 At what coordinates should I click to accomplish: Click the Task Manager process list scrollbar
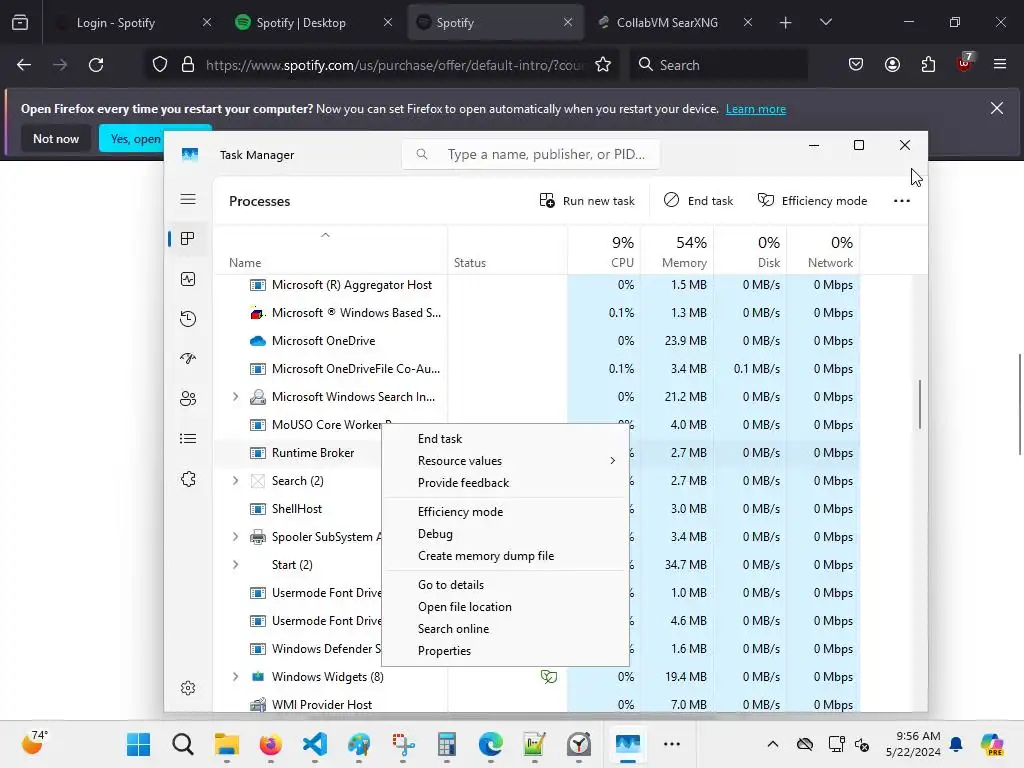pyautogui.click(x=920, y=404)
